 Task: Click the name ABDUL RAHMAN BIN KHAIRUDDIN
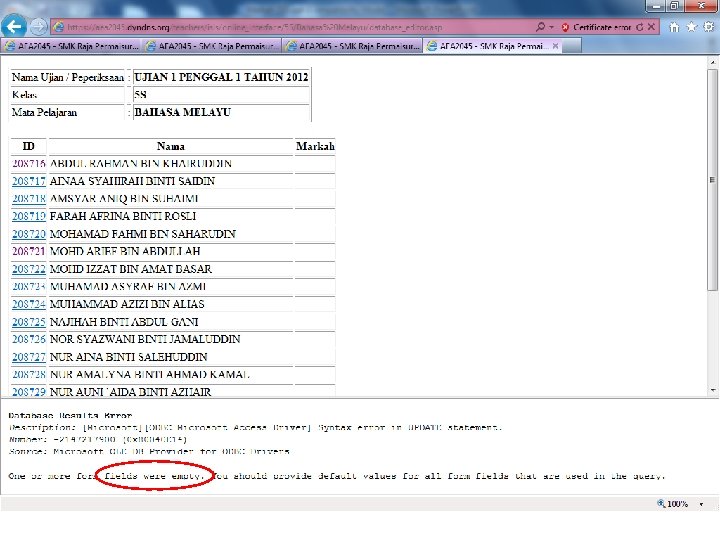[x=141, y=163]
